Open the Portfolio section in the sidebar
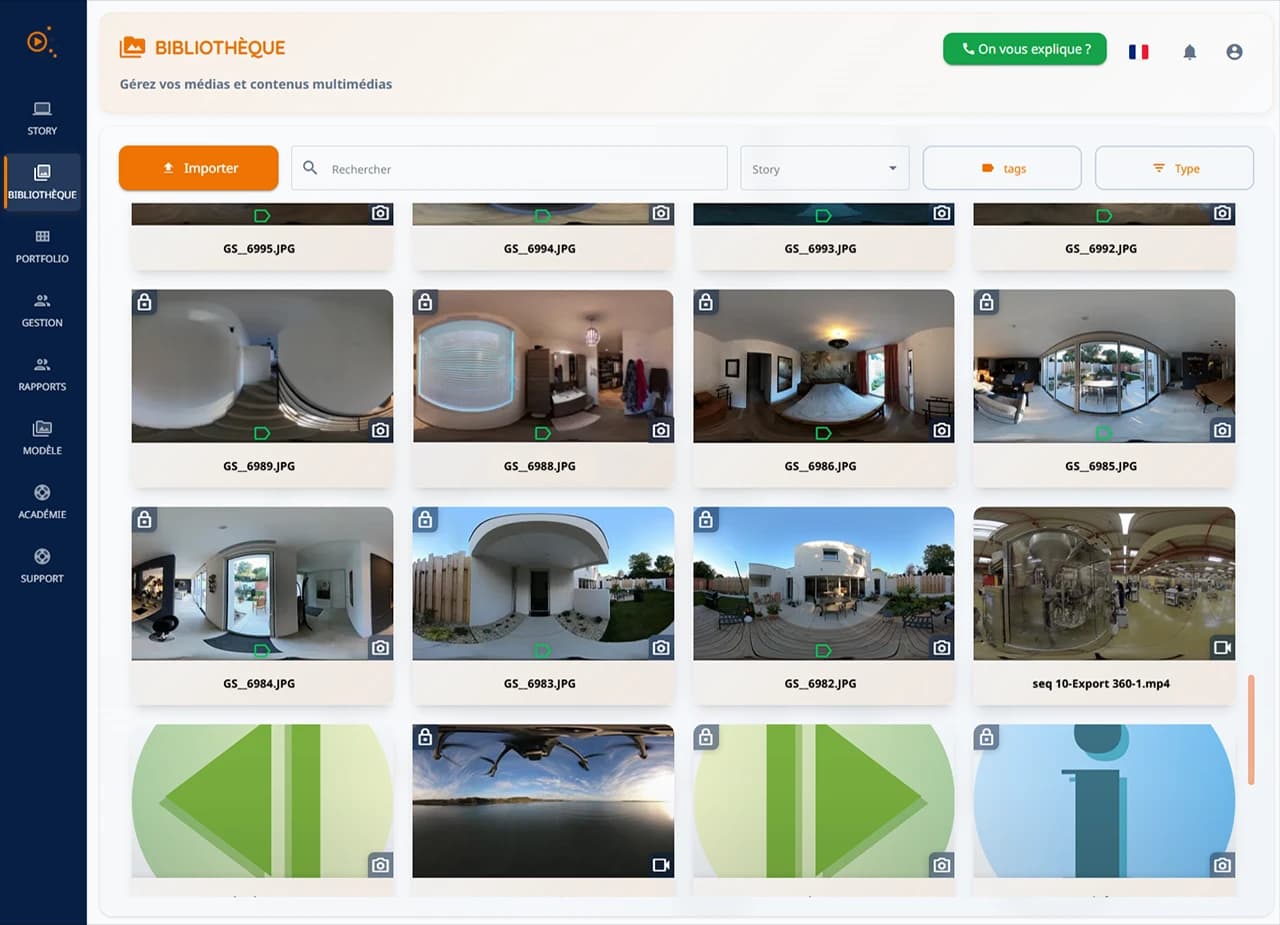 coord(41,246)
